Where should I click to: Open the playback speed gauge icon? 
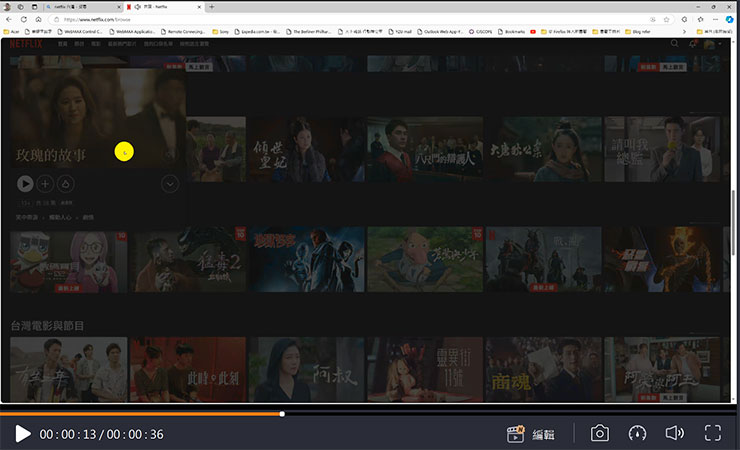tap(637, 434)
